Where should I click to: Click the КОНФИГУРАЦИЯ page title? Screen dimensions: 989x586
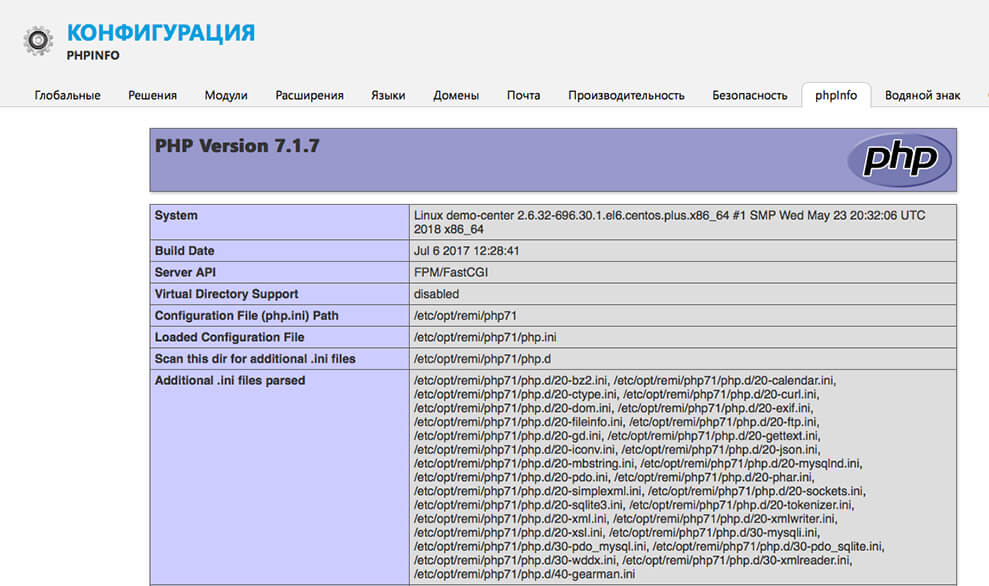[161, 32]
